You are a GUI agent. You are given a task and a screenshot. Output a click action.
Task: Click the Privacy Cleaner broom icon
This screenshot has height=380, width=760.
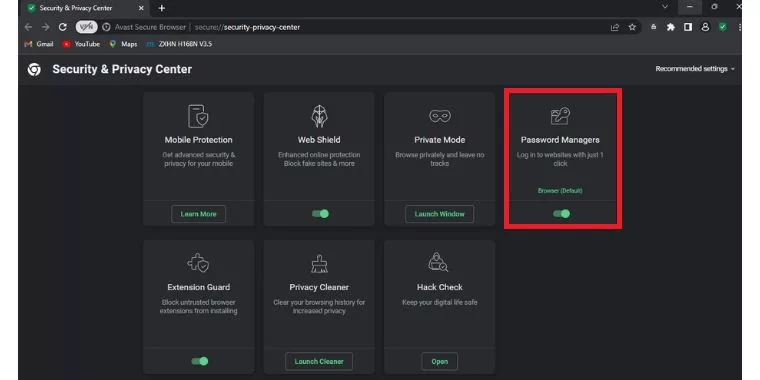[x=319, y=263]
